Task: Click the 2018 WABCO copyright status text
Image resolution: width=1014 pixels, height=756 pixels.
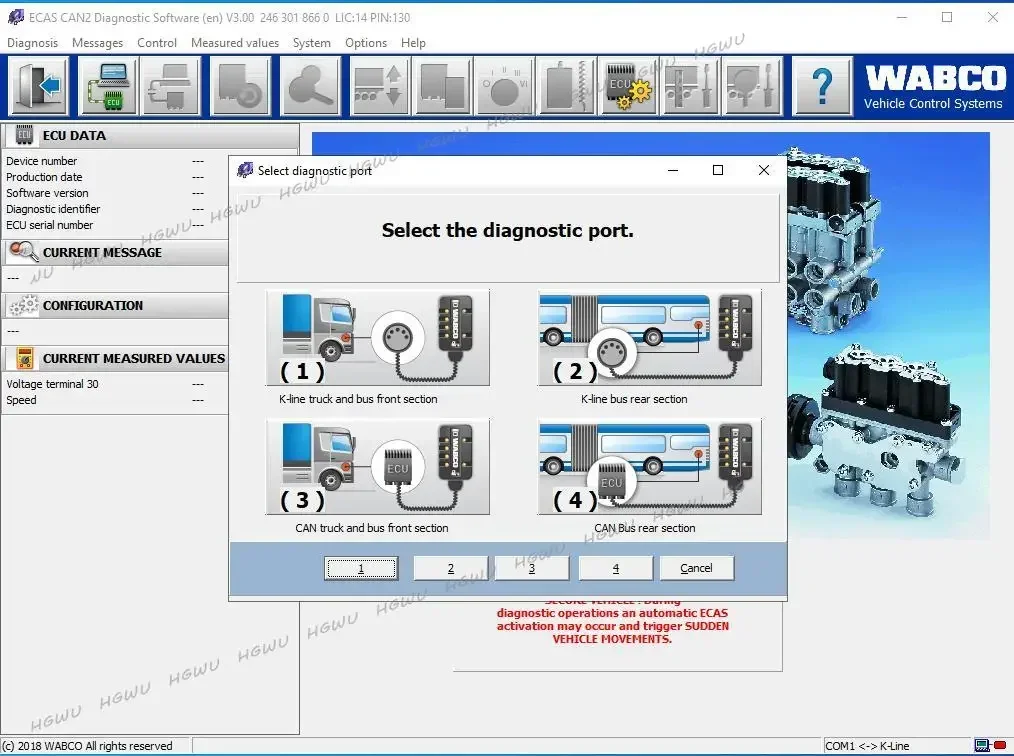Action: pyautogui.click(x=88, y=746)
